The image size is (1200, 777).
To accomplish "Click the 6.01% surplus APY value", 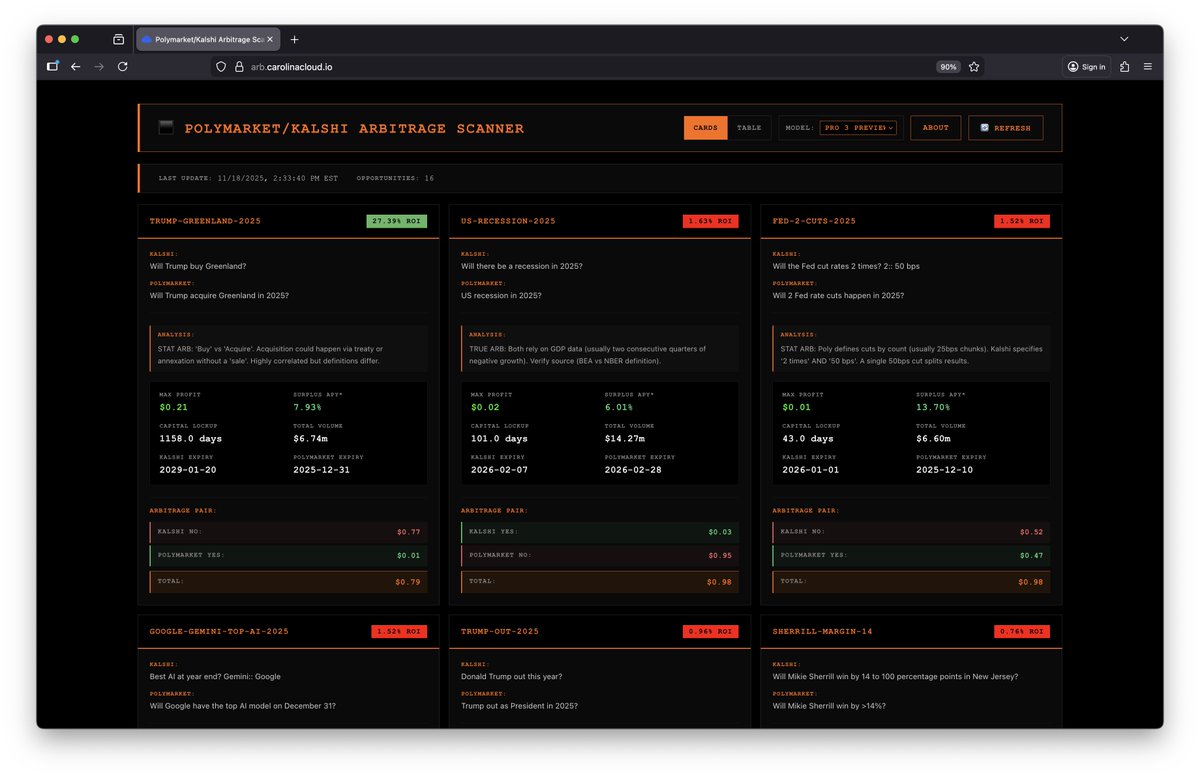I will coord(619,407).
